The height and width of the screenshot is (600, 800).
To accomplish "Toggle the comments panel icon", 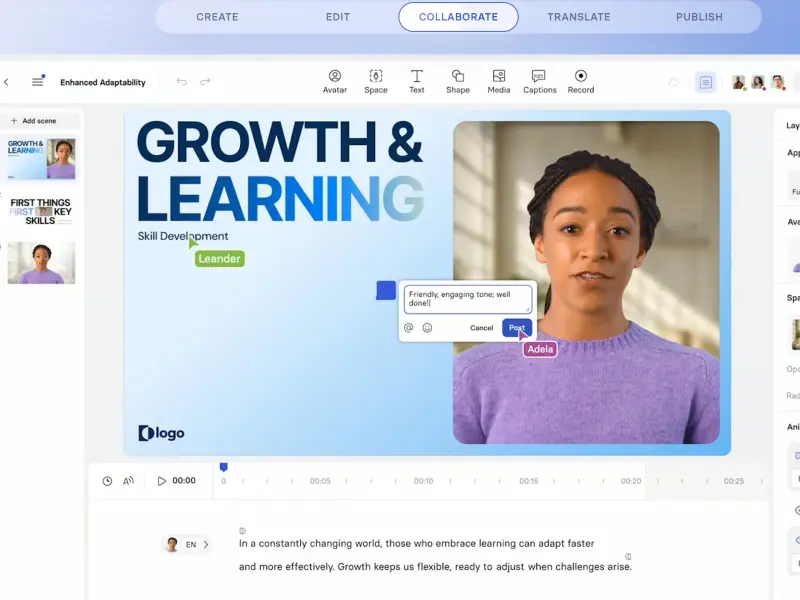I will pos(706,82).
